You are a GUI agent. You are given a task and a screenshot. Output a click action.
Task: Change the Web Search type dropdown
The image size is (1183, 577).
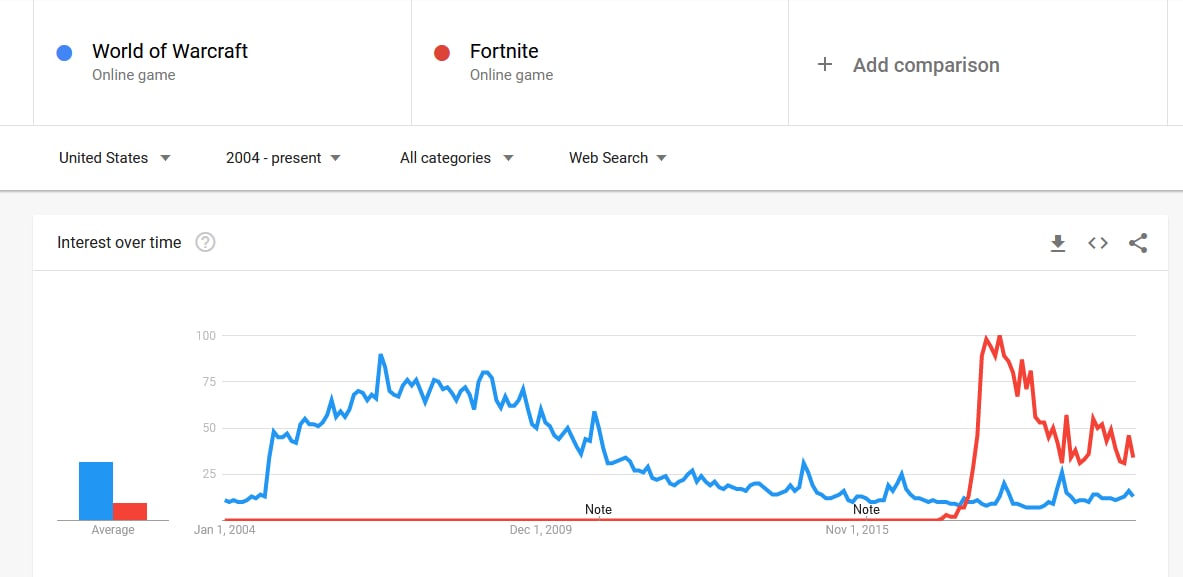tap(618, 158)
